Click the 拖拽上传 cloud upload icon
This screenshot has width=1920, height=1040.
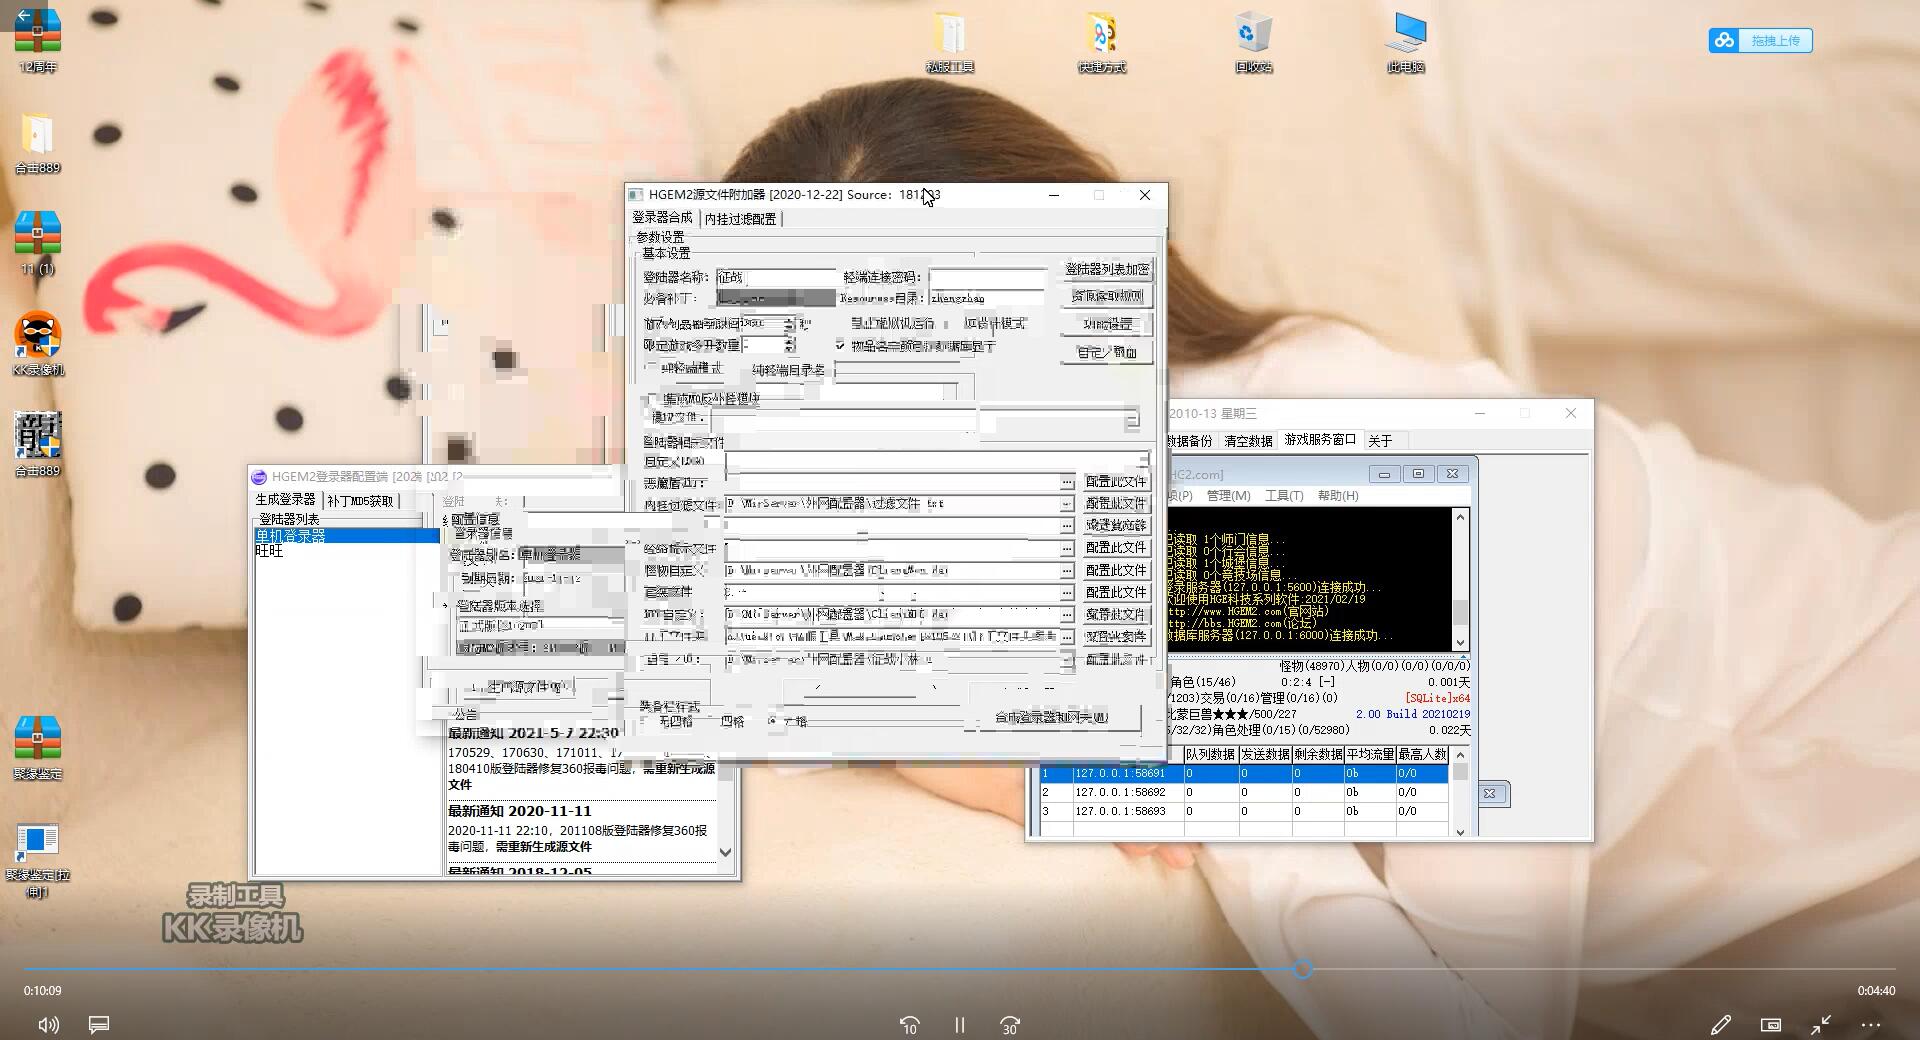[x=1724, y=41]
